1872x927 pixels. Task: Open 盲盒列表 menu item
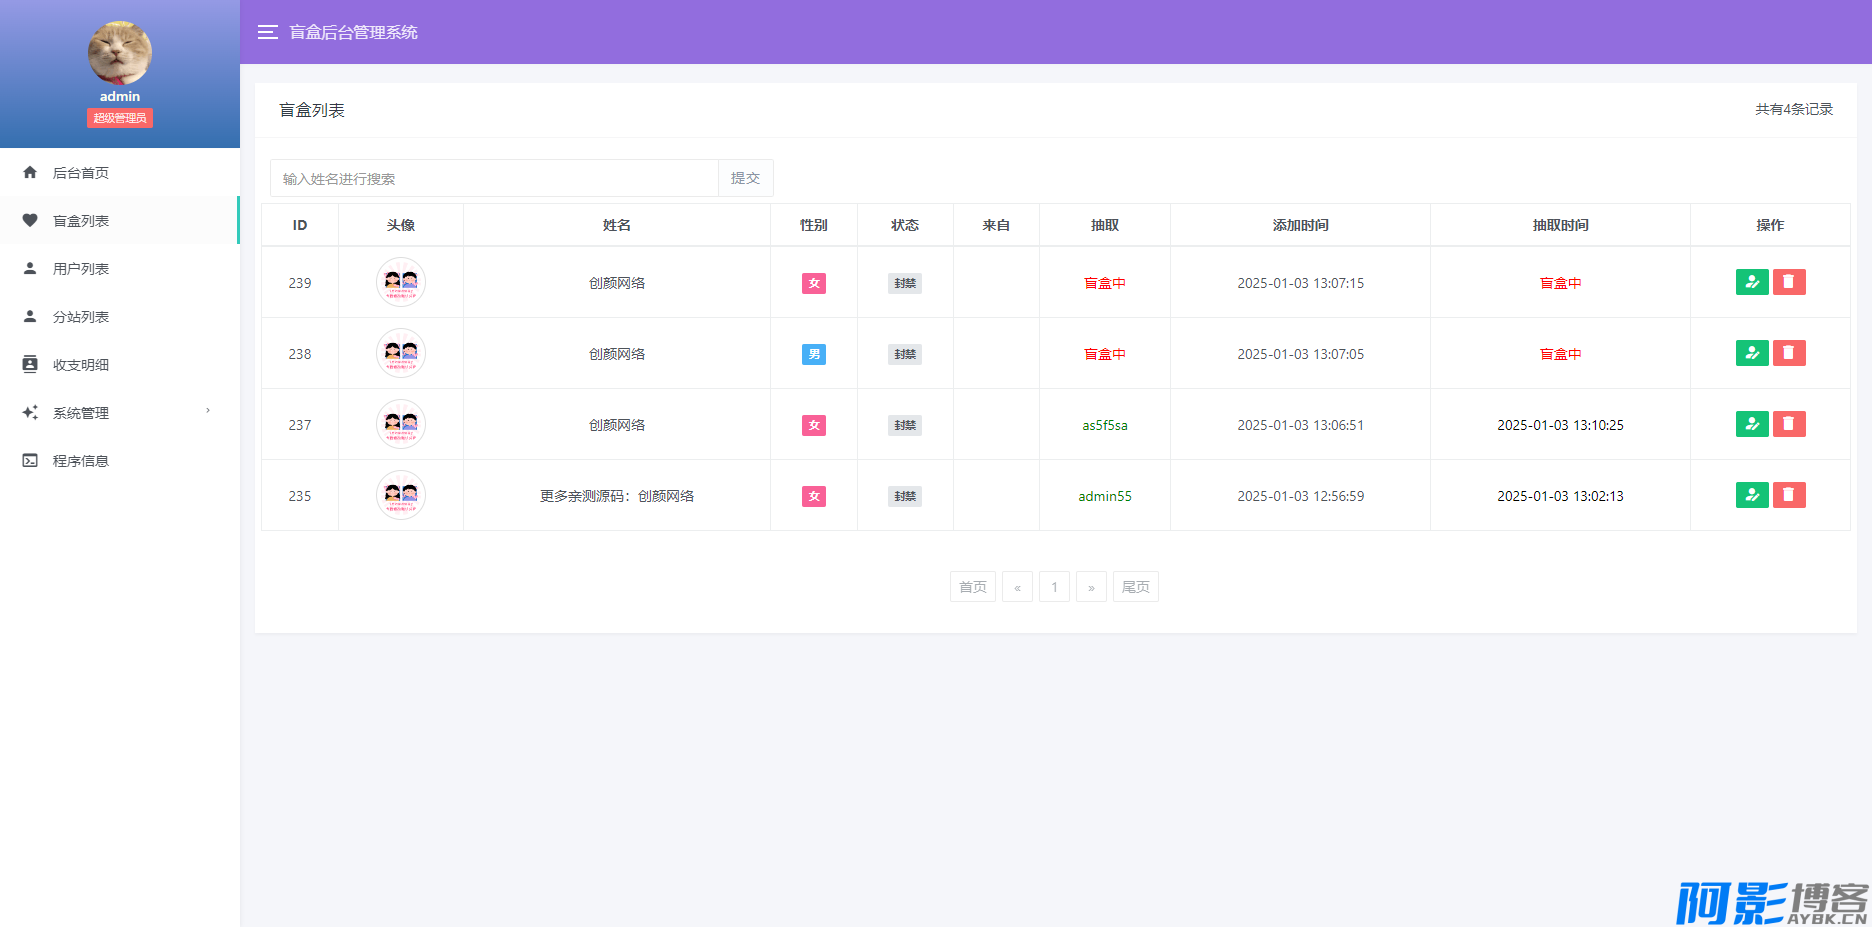[120, 220]
